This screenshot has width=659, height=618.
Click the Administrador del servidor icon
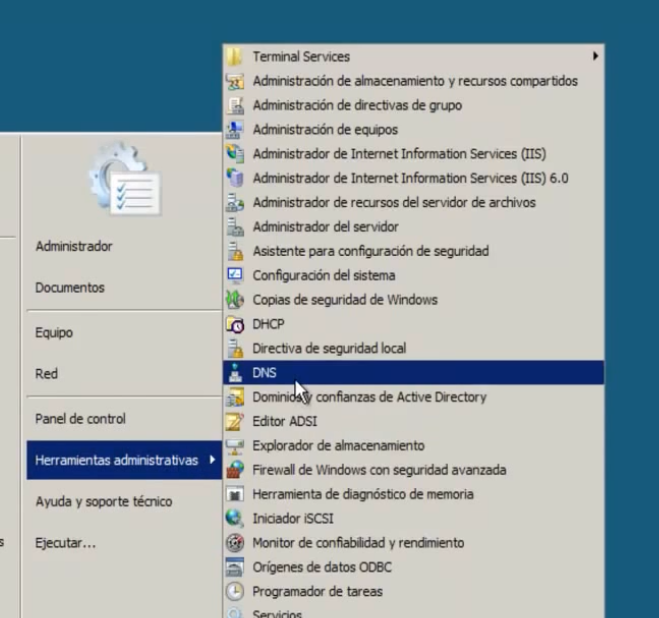235,227
